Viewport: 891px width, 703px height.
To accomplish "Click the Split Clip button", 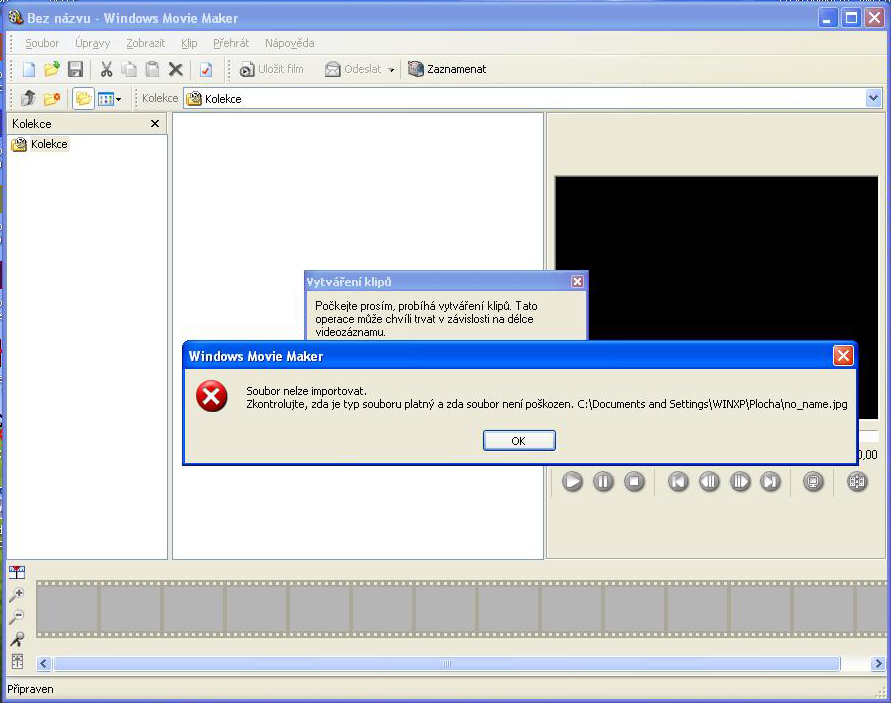I will coord(857,482).
